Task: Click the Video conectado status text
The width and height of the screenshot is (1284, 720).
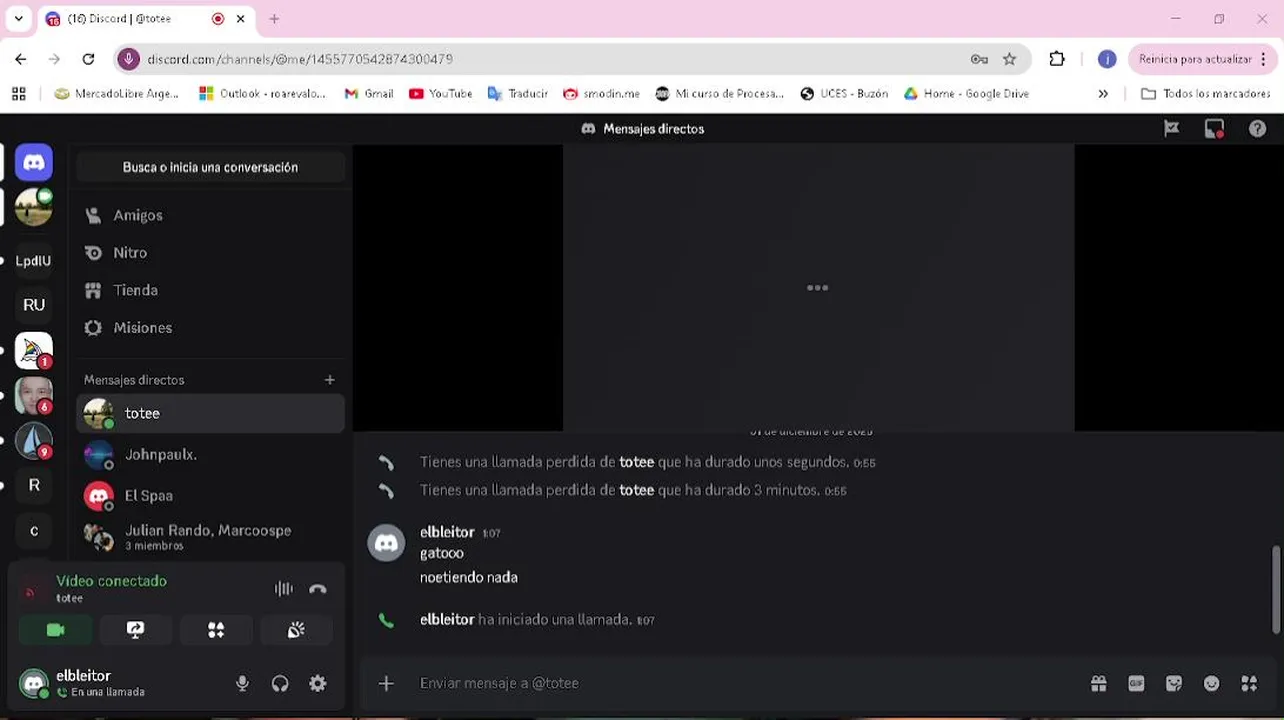Action: point(111,581)
